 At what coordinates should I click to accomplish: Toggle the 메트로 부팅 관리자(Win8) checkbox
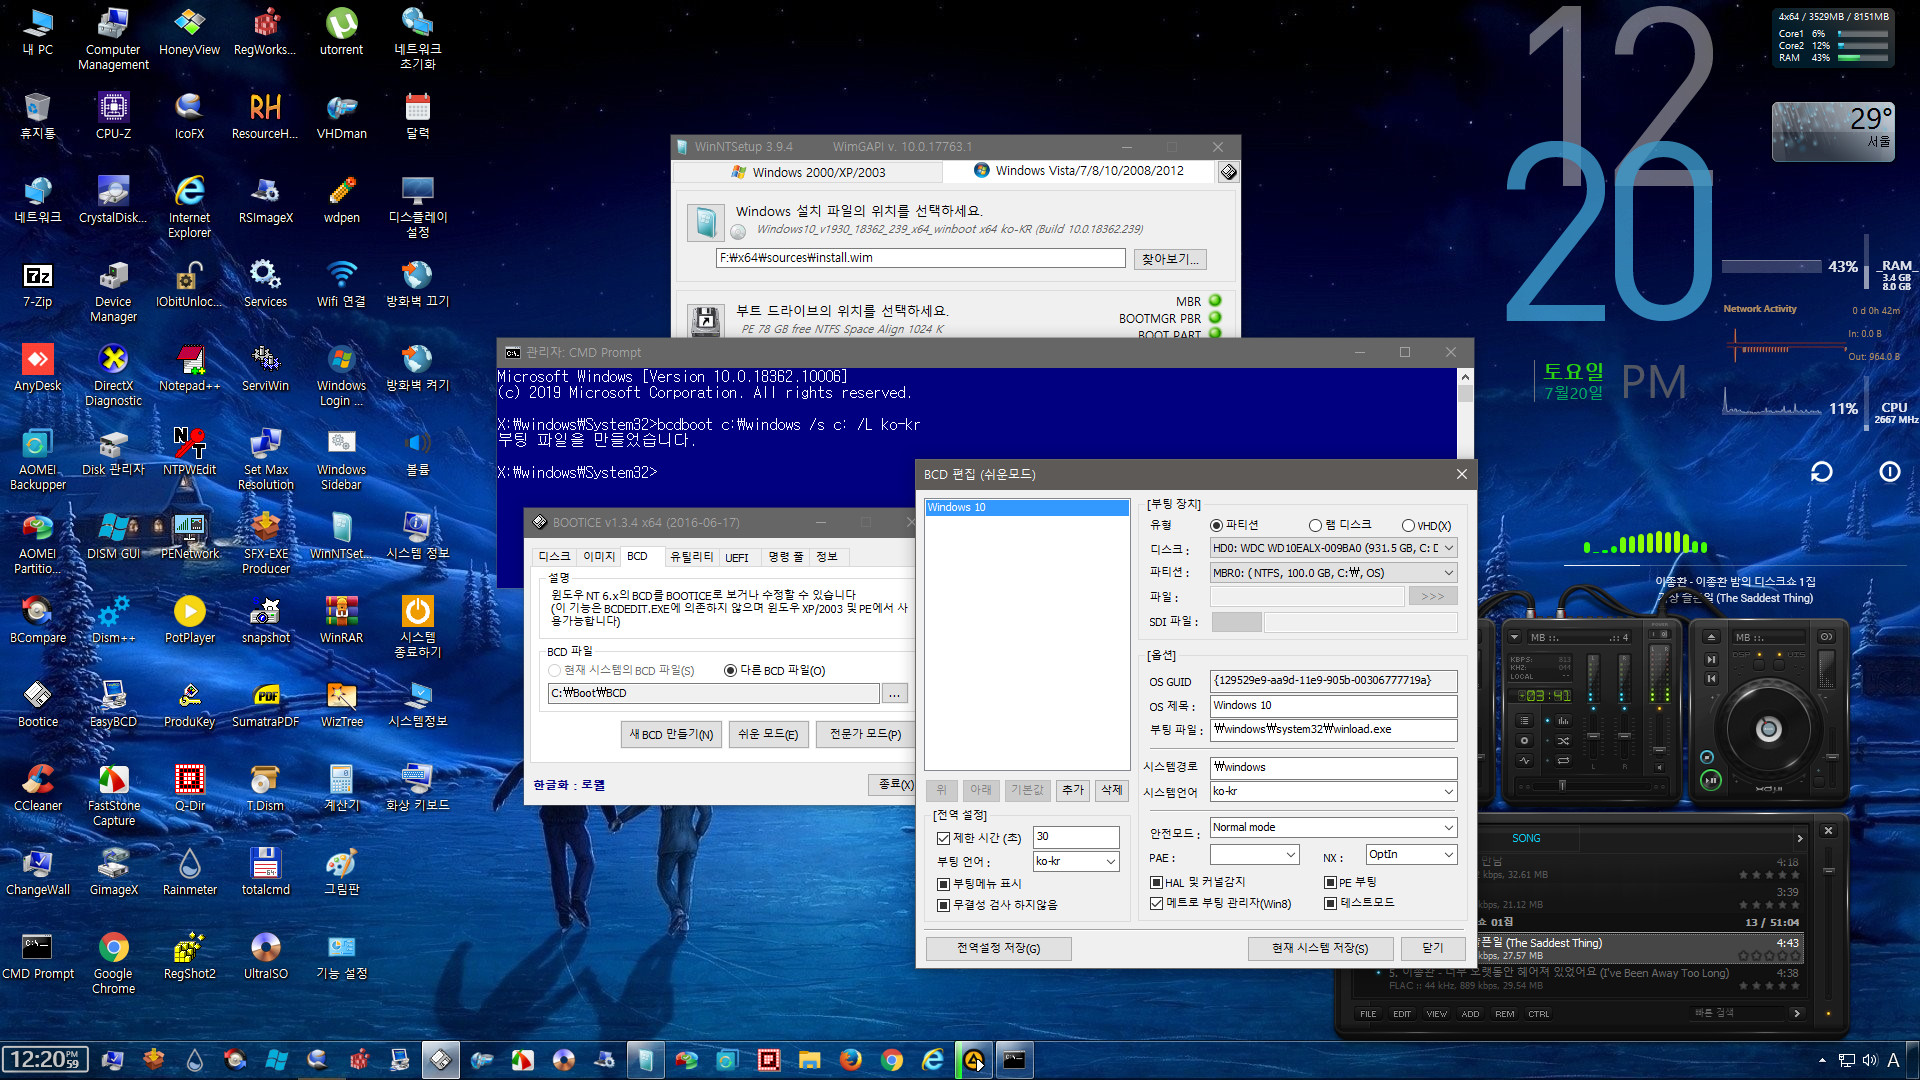click(x=1156, y=903)
